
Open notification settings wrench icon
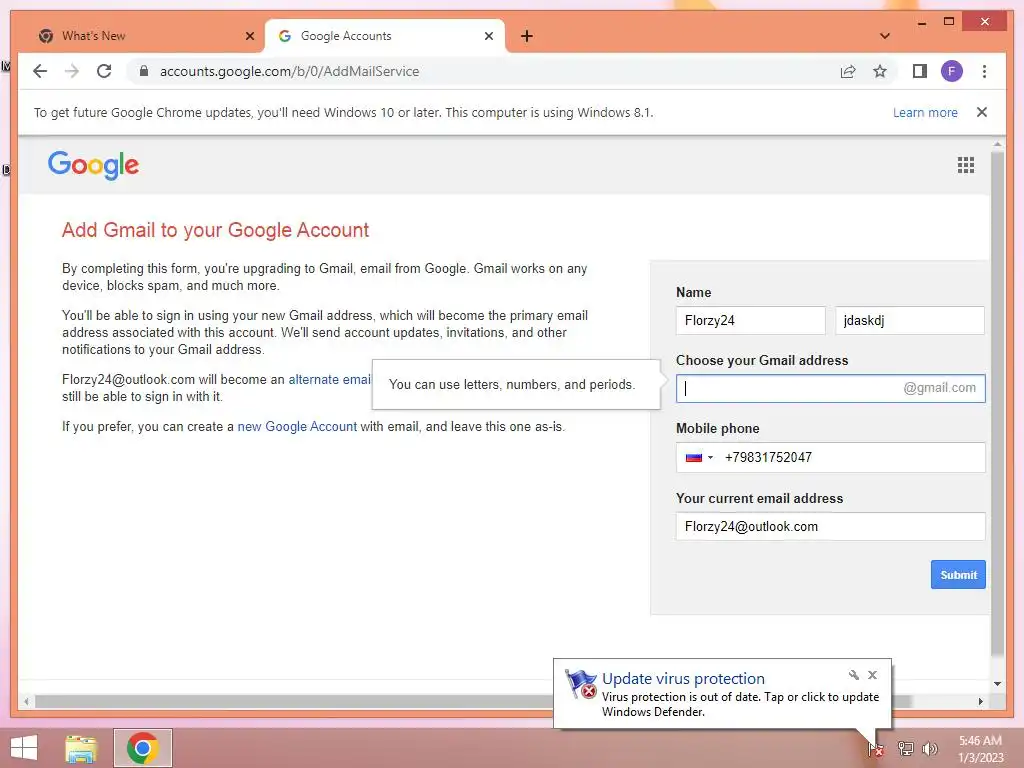(853, 675)
